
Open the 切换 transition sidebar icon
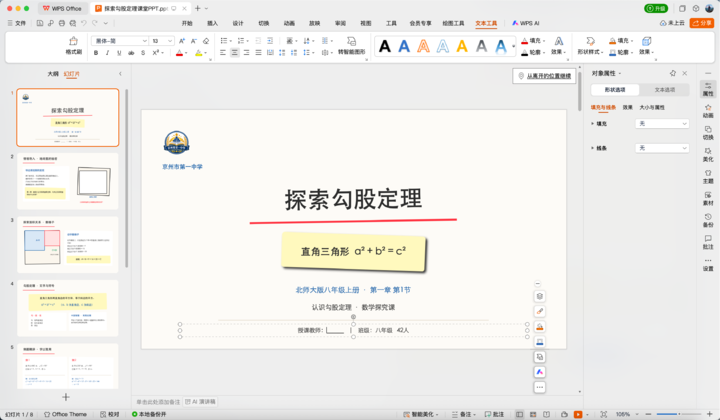[708, 132]
